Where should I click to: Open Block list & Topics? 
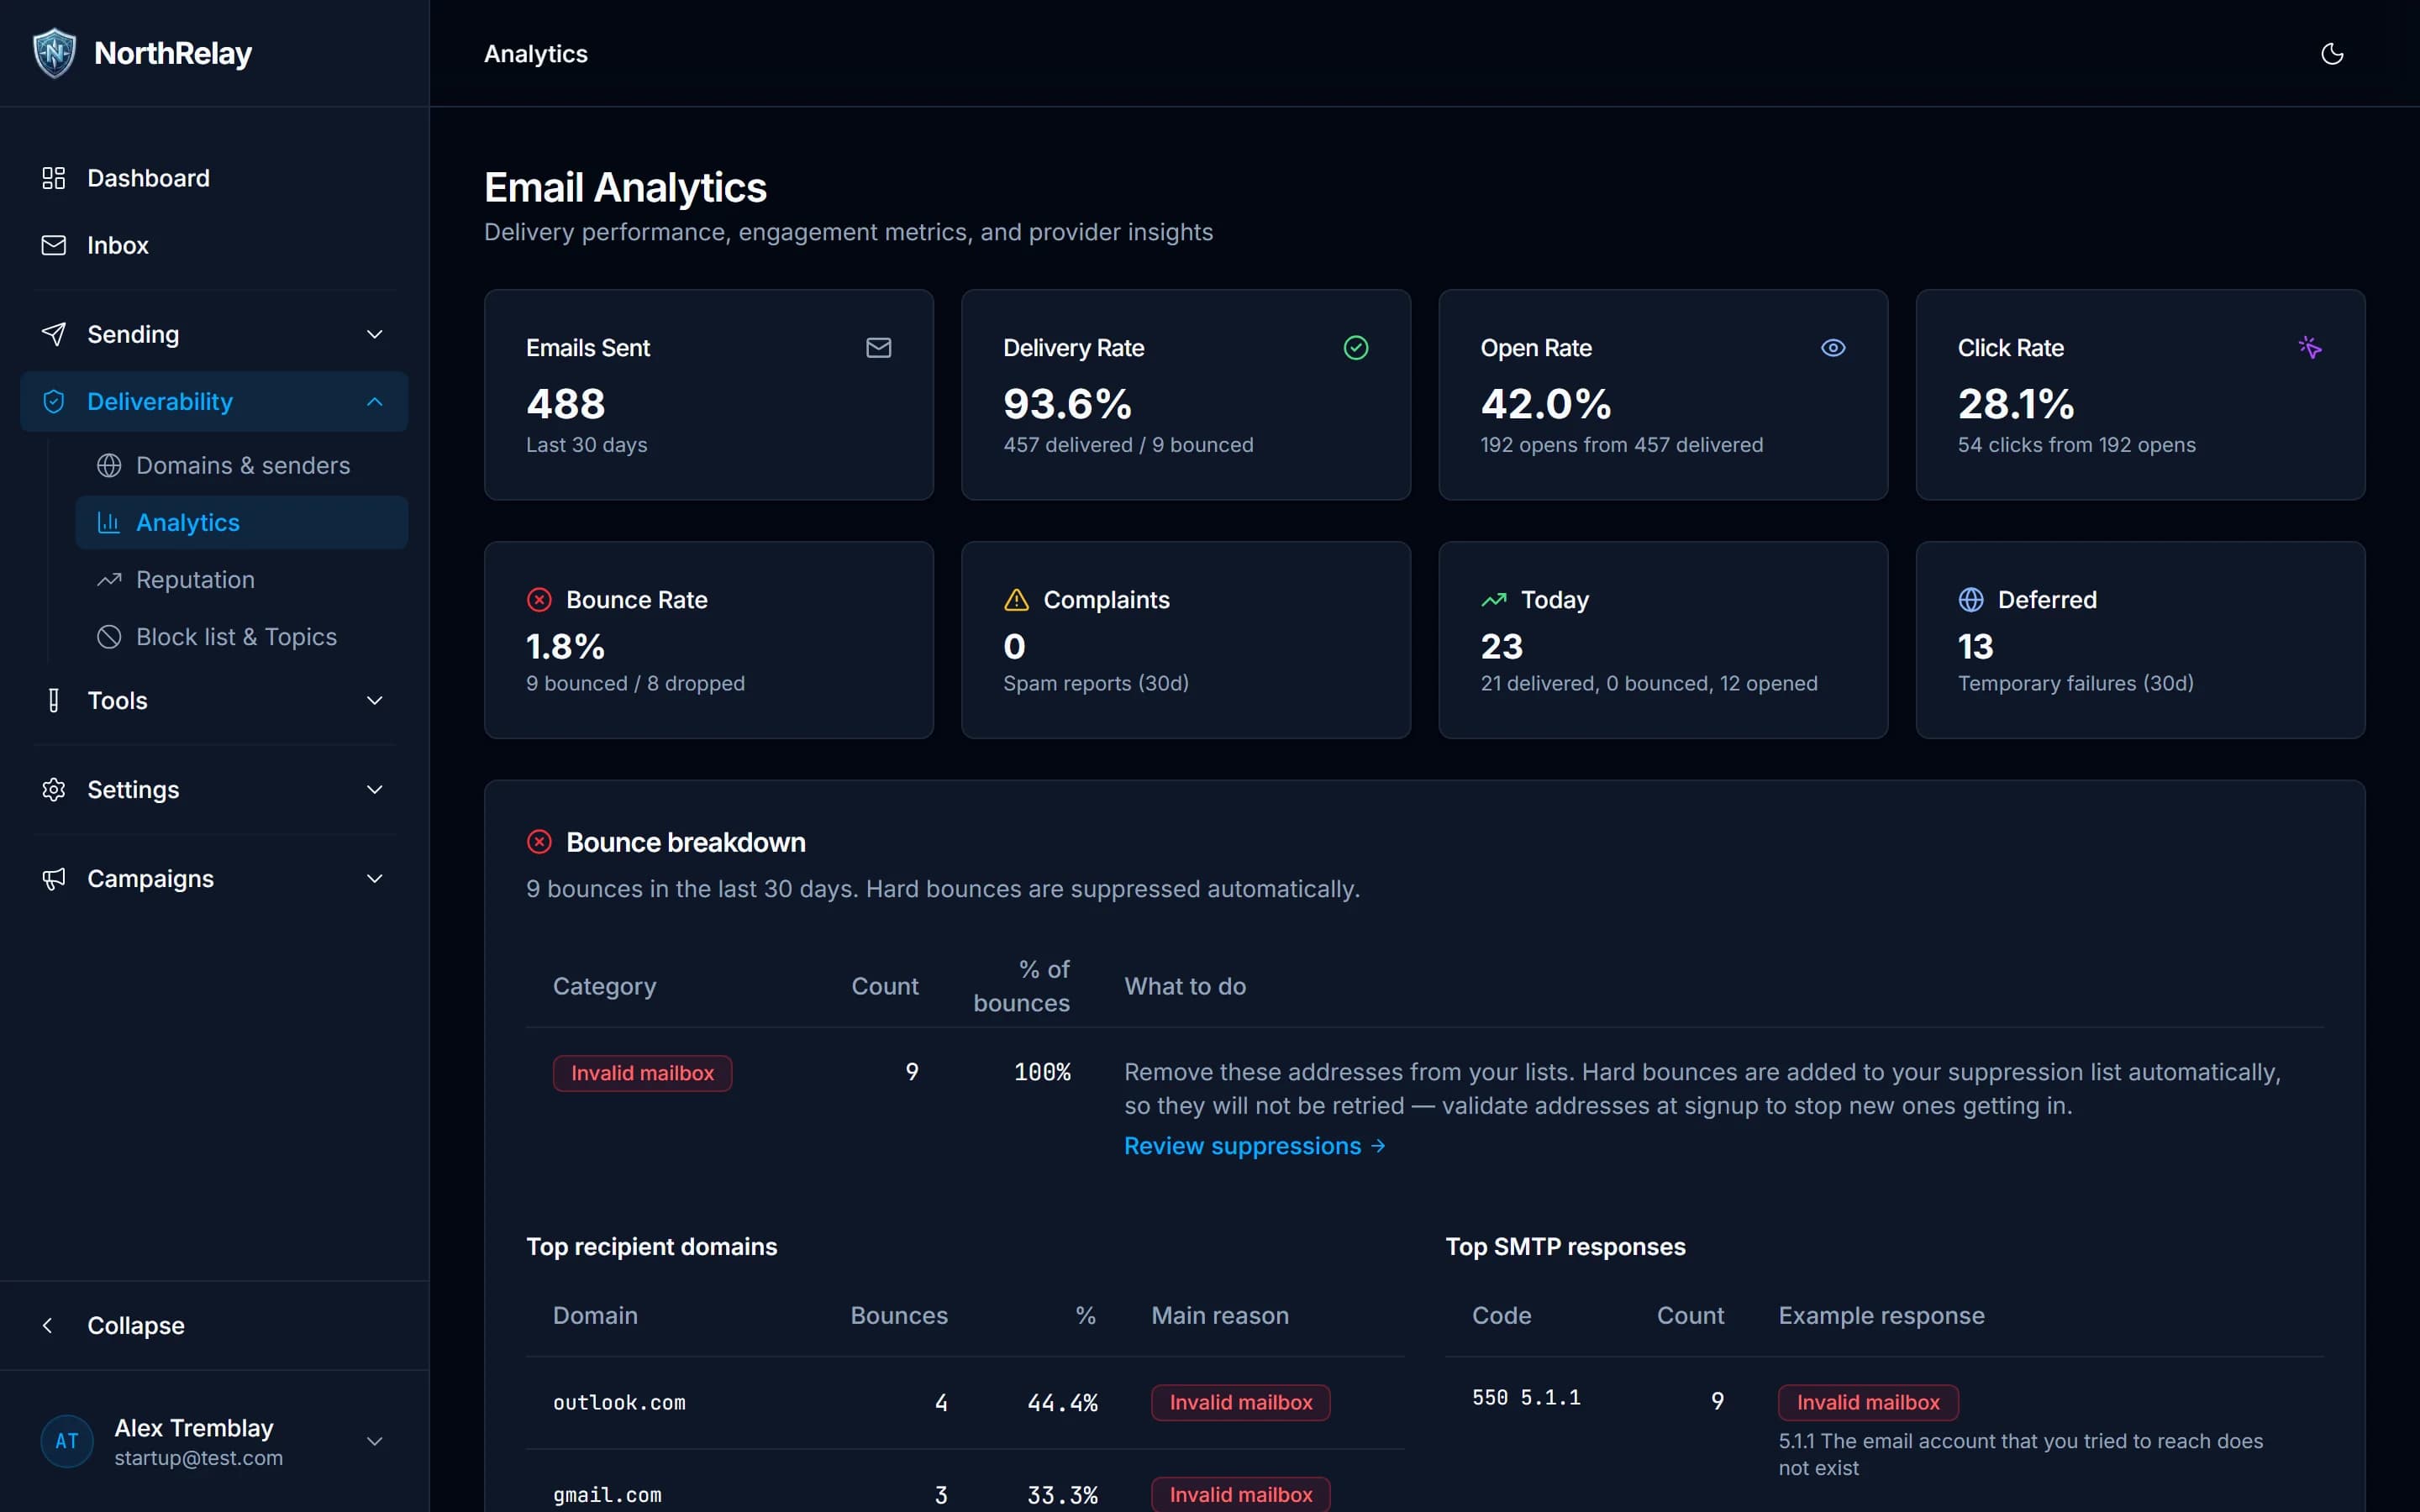tap(242, 636)
